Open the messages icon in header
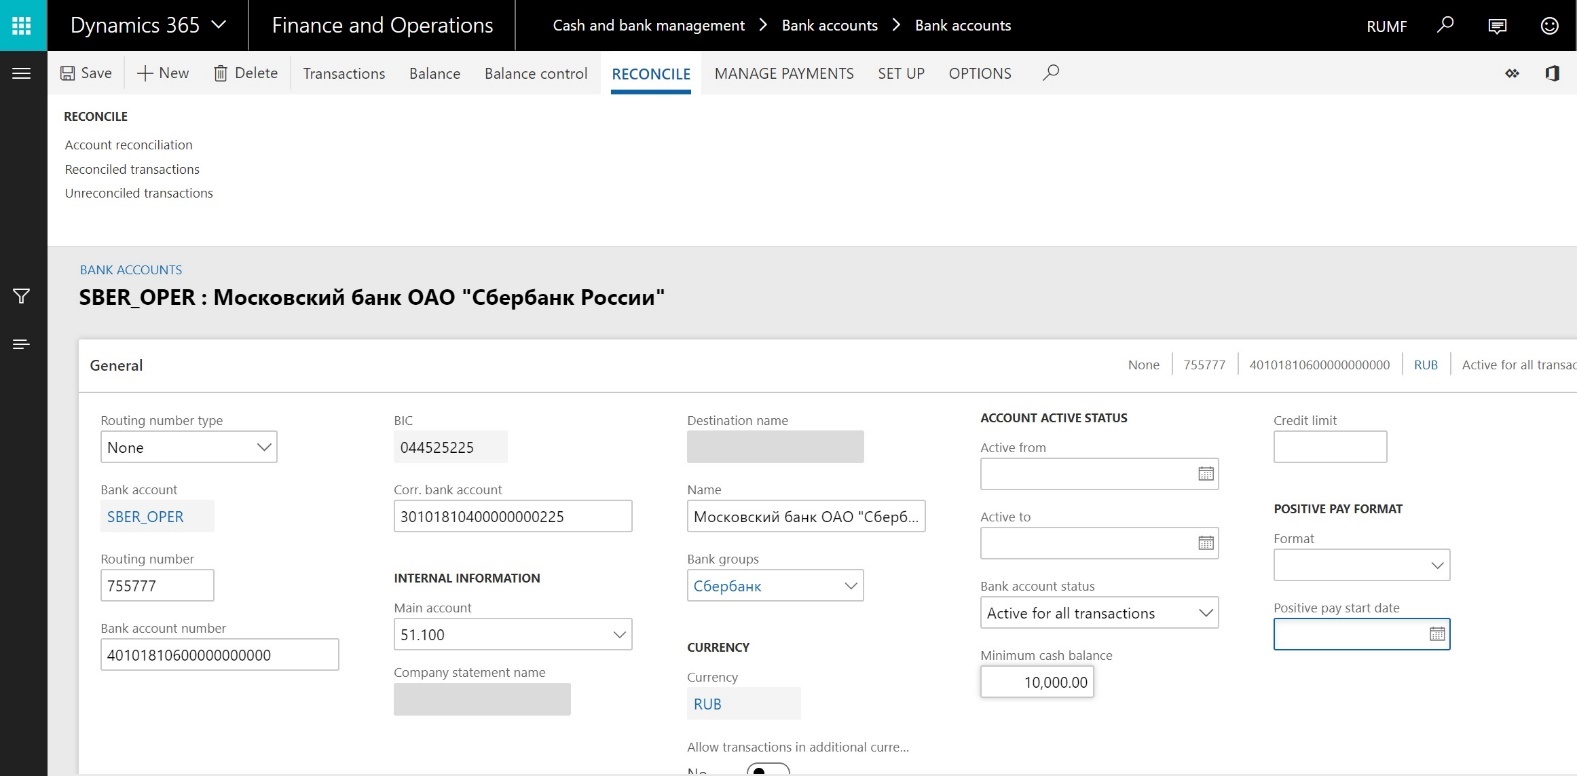The height and width of the screenshot is (776, 1577). (x=1497, y=26)
